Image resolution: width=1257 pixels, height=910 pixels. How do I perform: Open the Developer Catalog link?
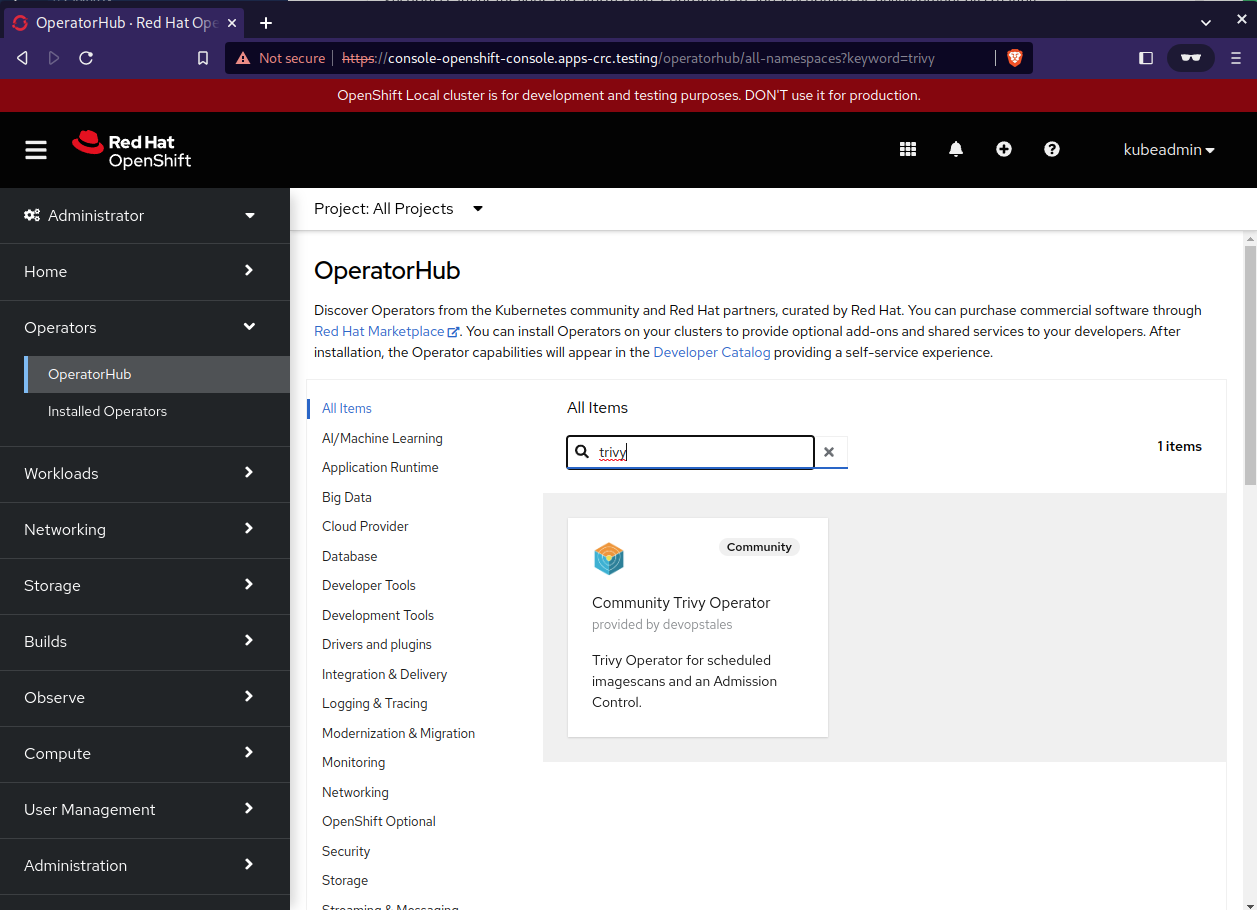pyautogui.click(x=711, y=353)
